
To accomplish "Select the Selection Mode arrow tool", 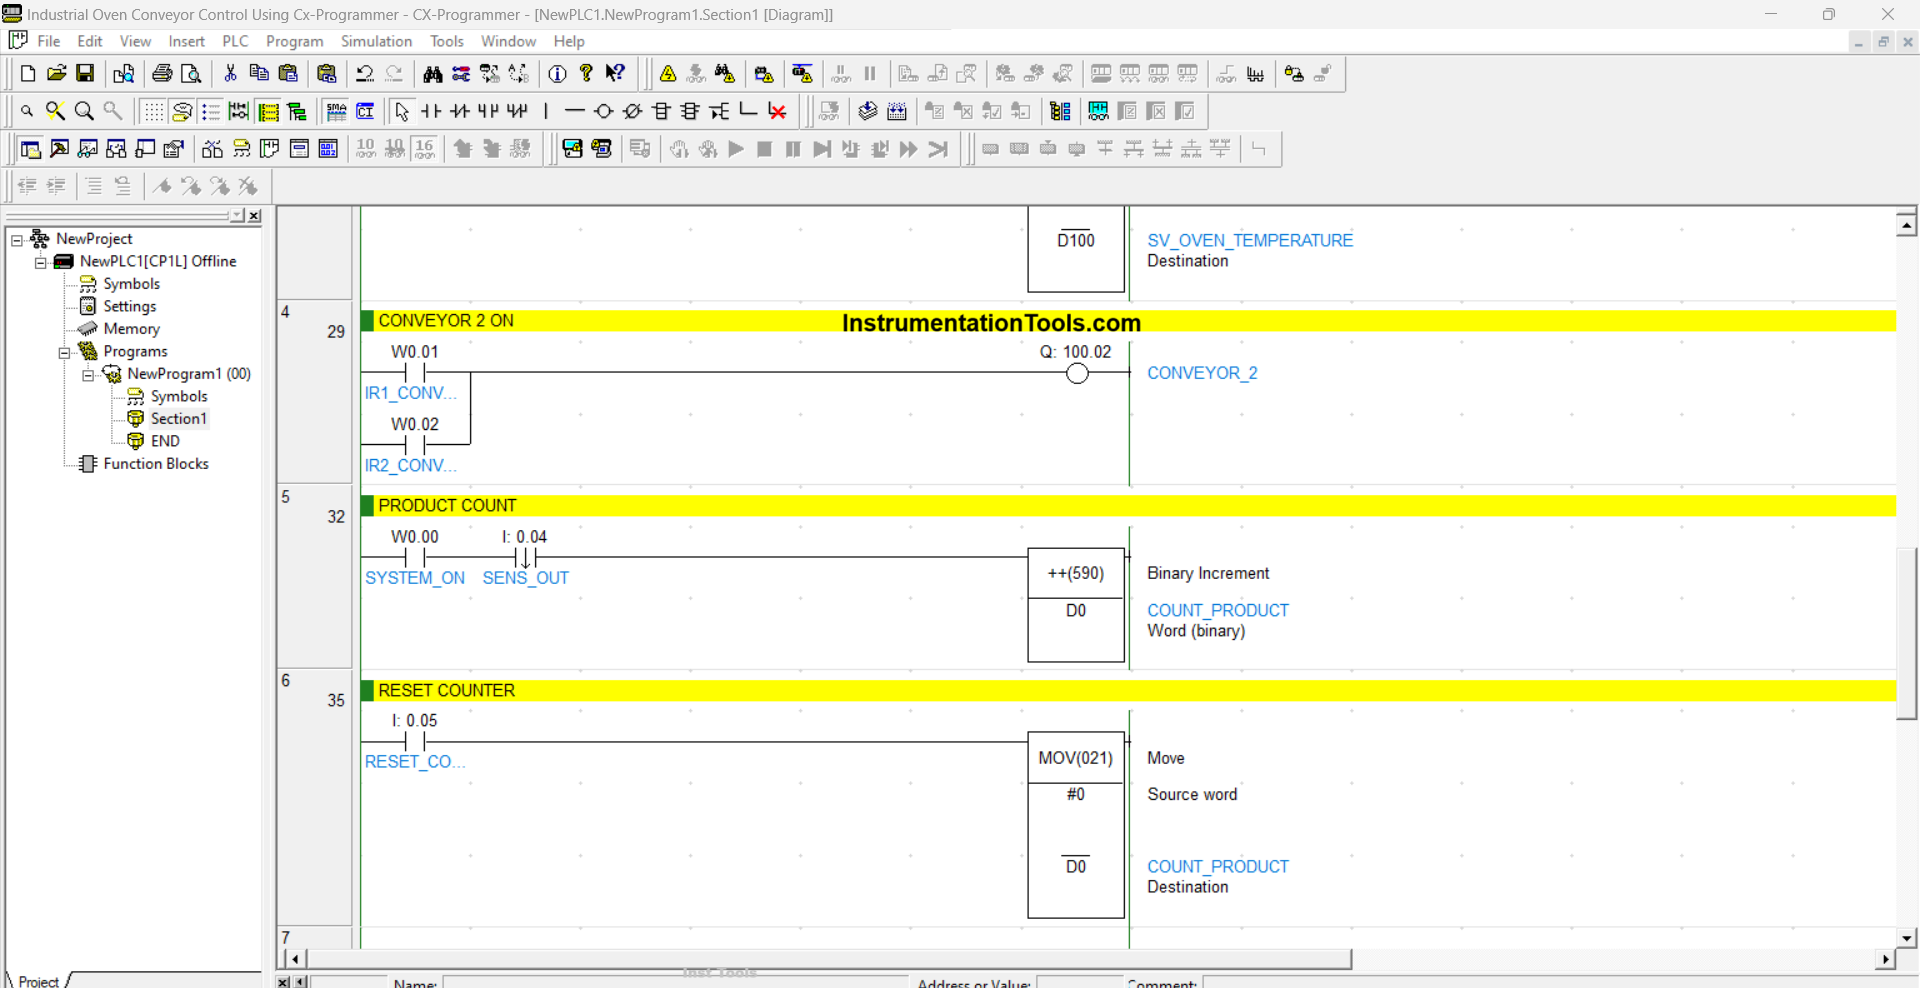I will (402, 111).
